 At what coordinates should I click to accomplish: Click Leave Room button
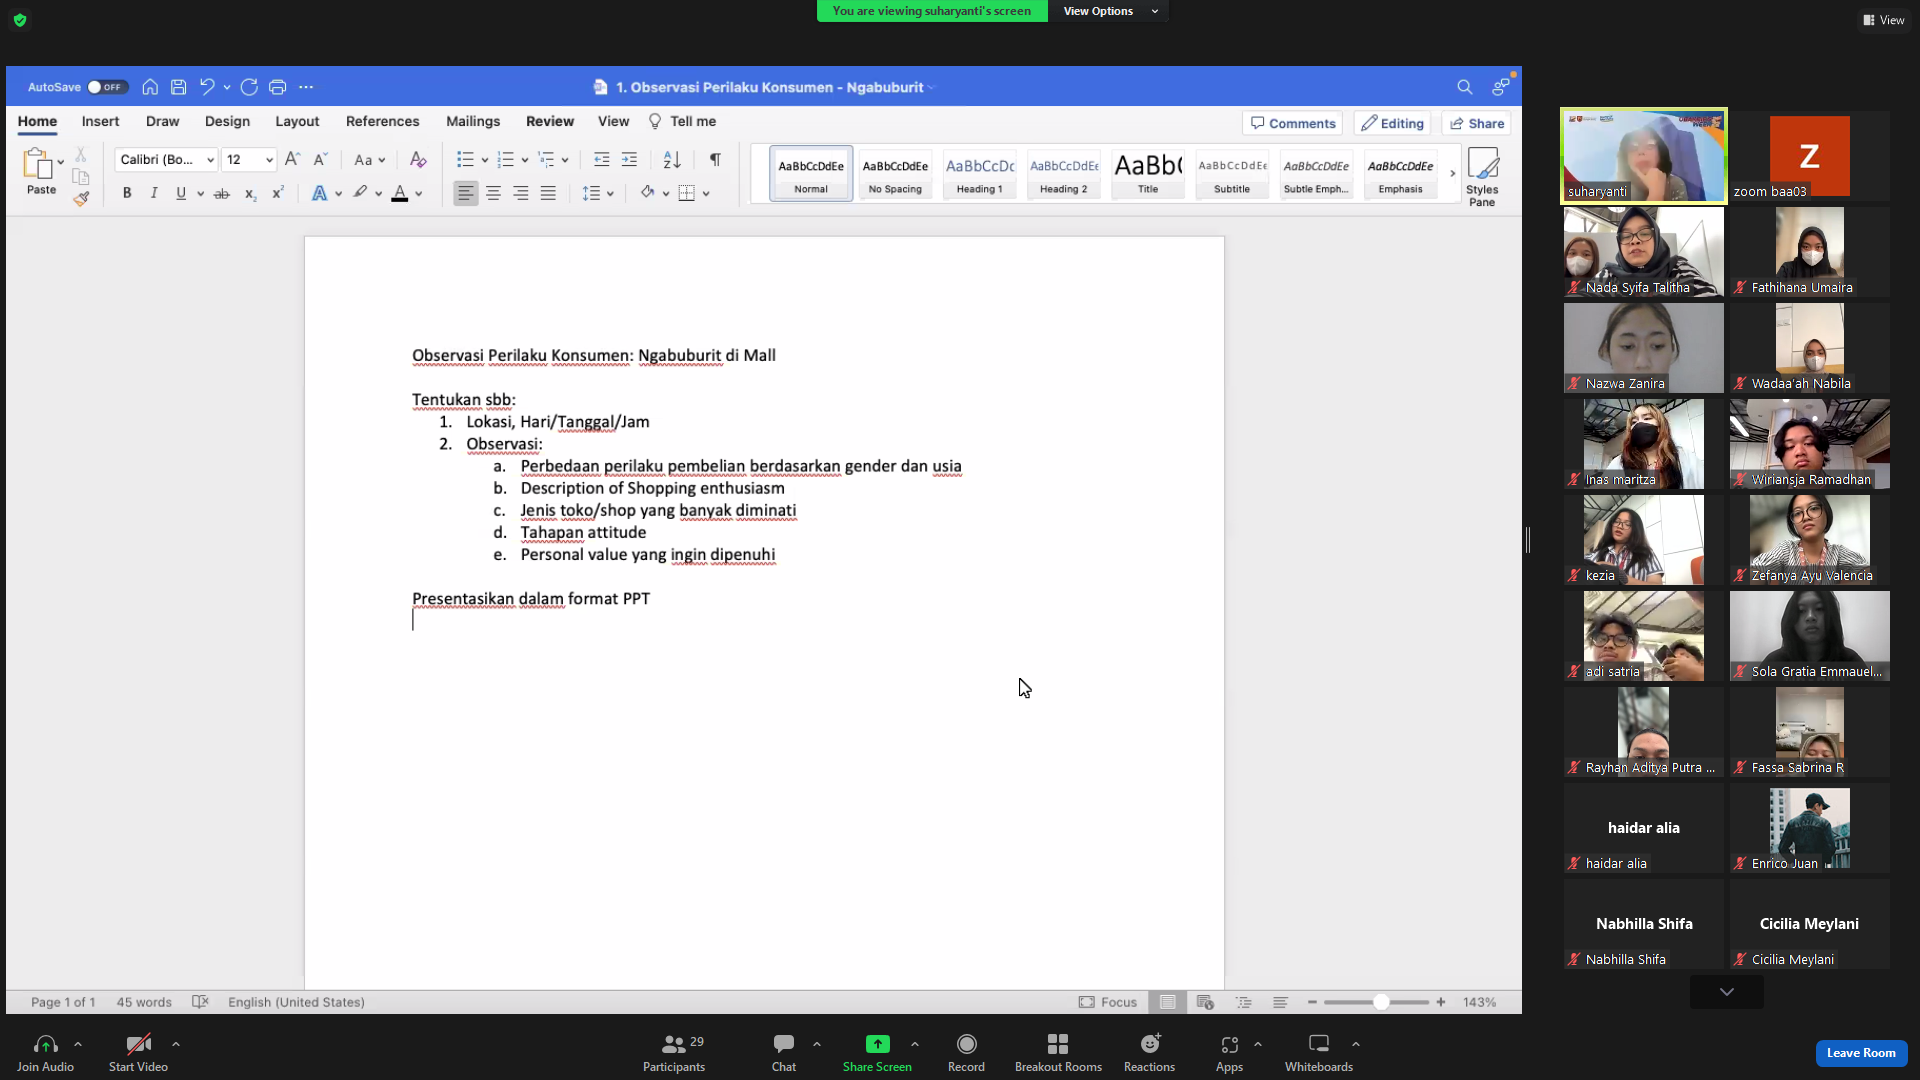point(1861,1052)
